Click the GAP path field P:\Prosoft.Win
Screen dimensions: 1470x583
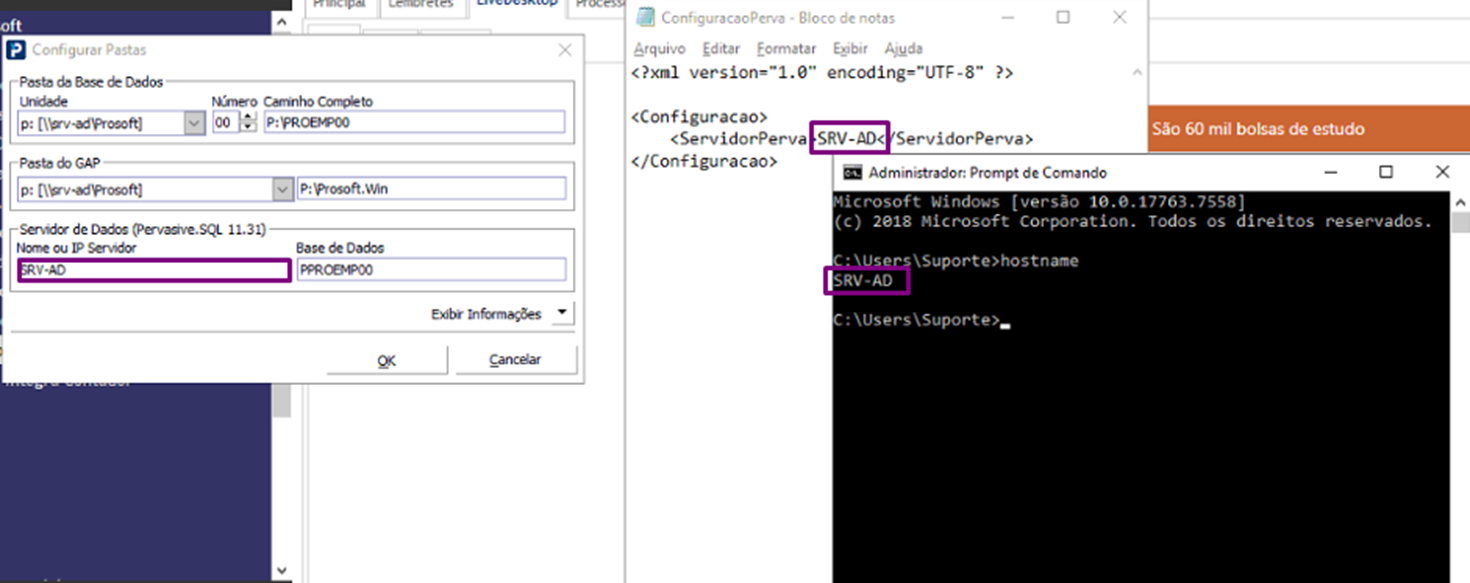tap(431, 189)
